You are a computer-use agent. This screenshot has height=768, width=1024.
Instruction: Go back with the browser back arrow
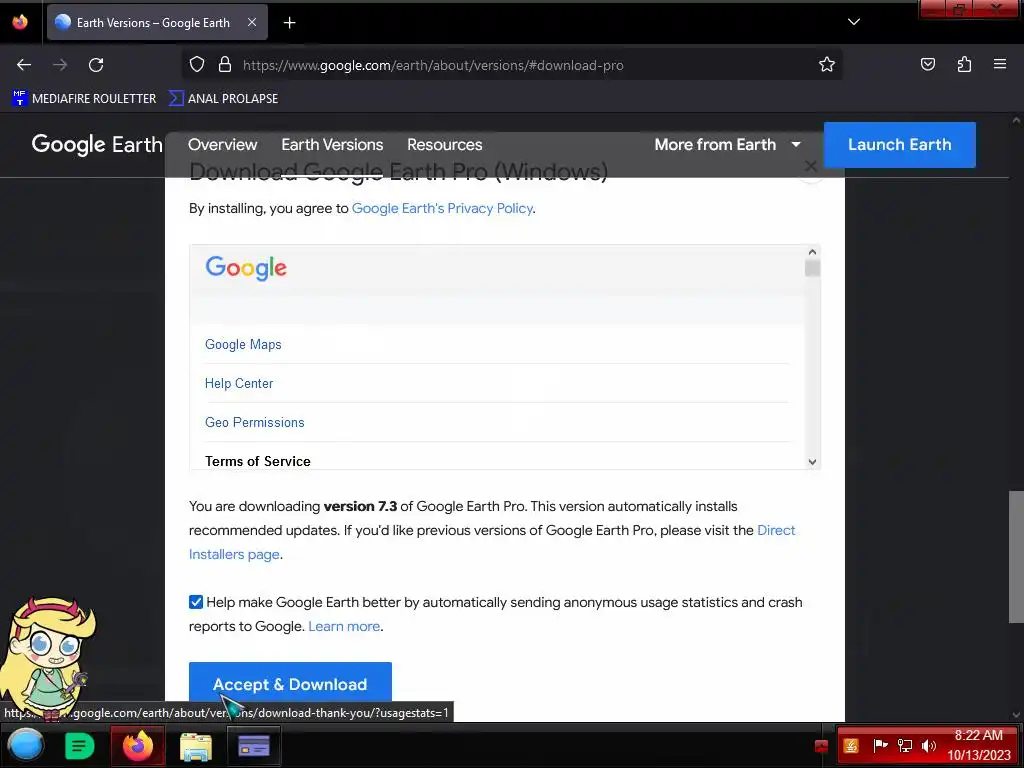(x=24, y=65)
